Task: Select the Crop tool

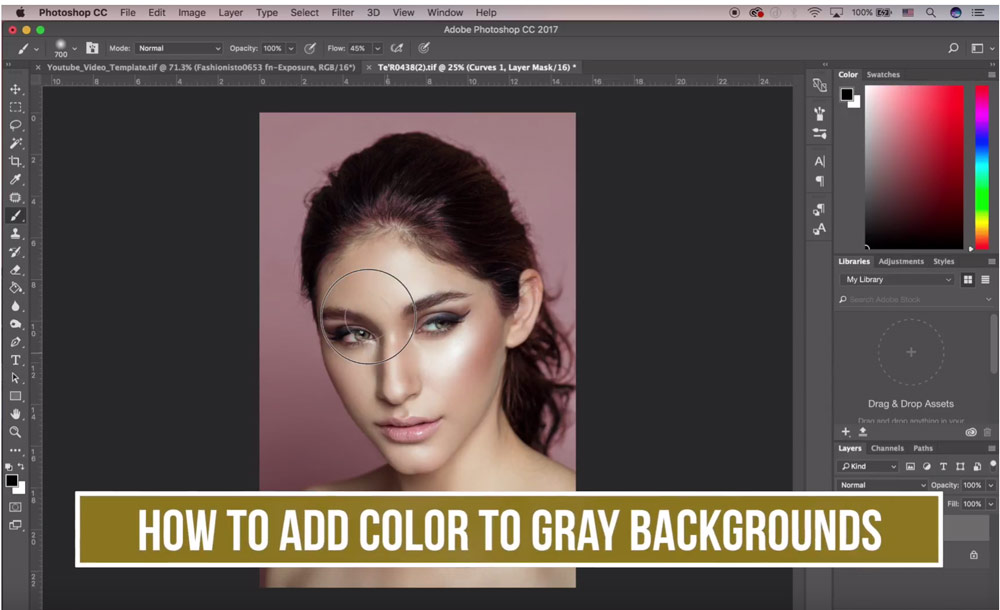Action: pos(16,159)
